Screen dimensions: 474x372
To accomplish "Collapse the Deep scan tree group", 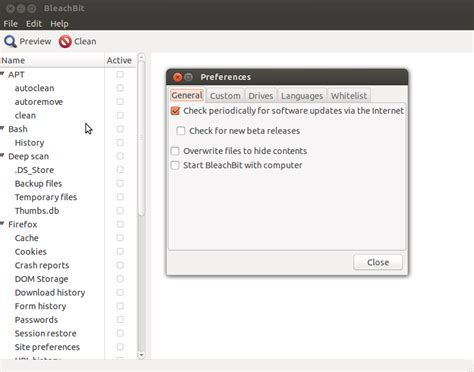I will (3, 155).
